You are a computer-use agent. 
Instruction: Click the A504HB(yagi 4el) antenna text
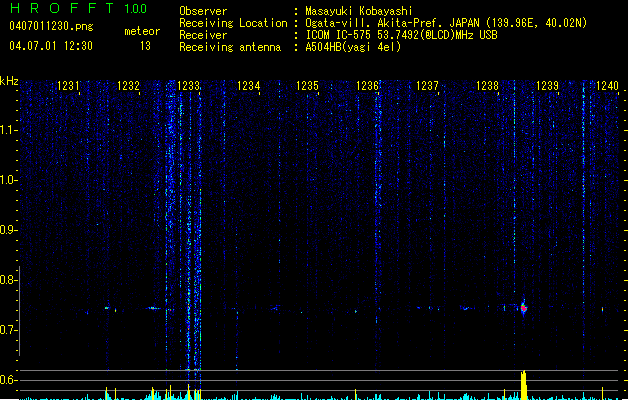(x=353, y=47)
